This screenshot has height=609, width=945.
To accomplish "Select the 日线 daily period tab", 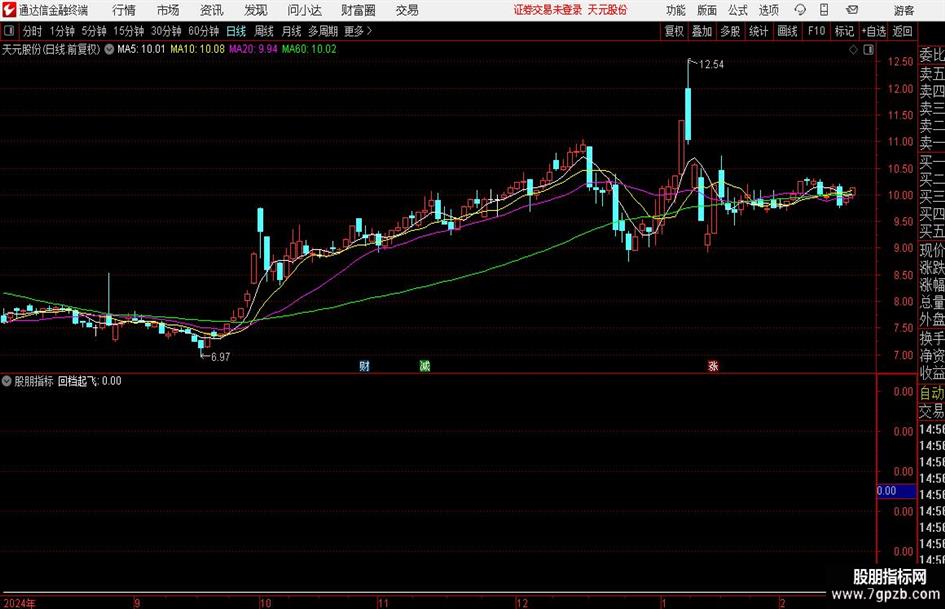I will [x=236, y=31].
